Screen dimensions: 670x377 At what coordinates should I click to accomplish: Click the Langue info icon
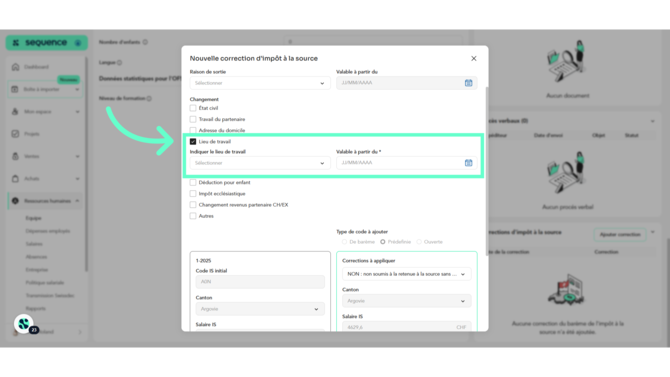pos(120,62)
